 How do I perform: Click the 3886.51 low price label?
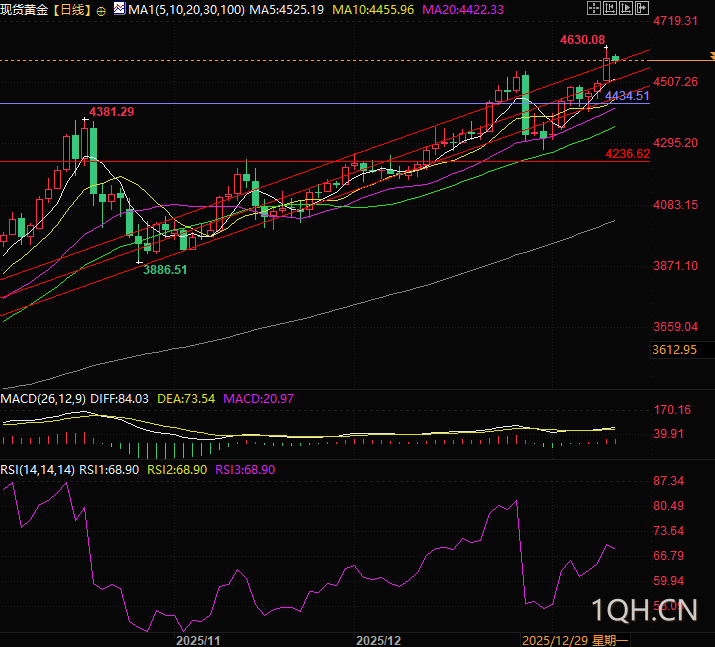(x=165, y=270)
